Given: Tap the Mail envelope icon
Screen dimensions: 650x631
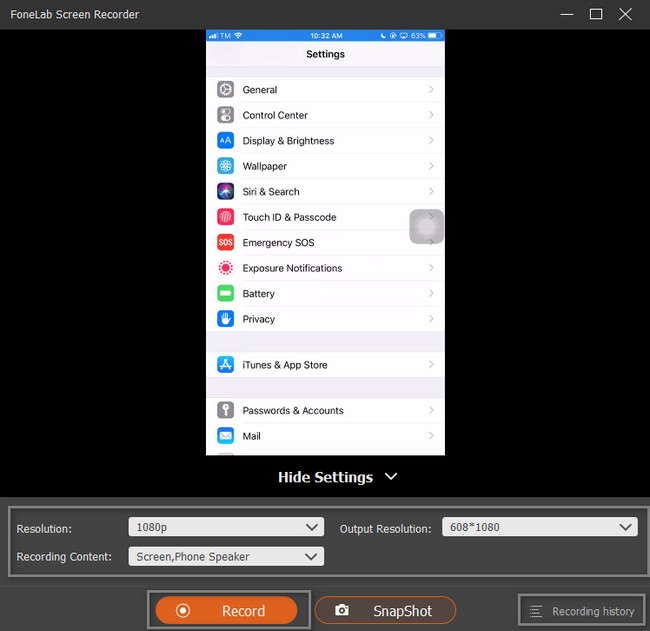Looking at the screenshot, I should 226,436.
